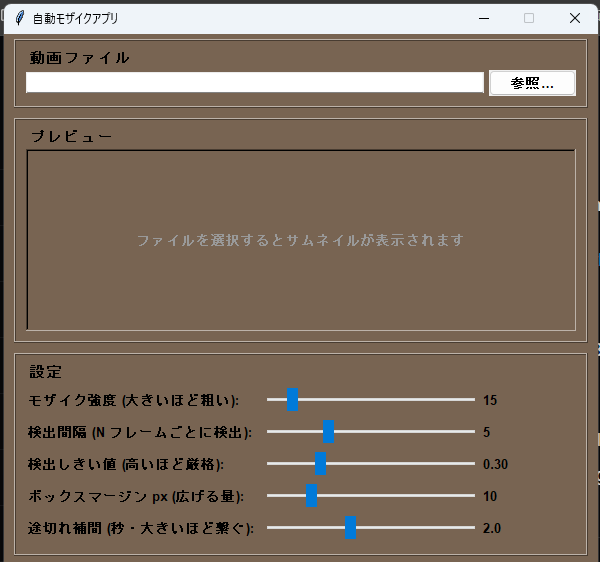This screenshot has height=562, width=600.
Task: Click the 検出しきい値 value 0.30
Action: click(x=495, y=464)
